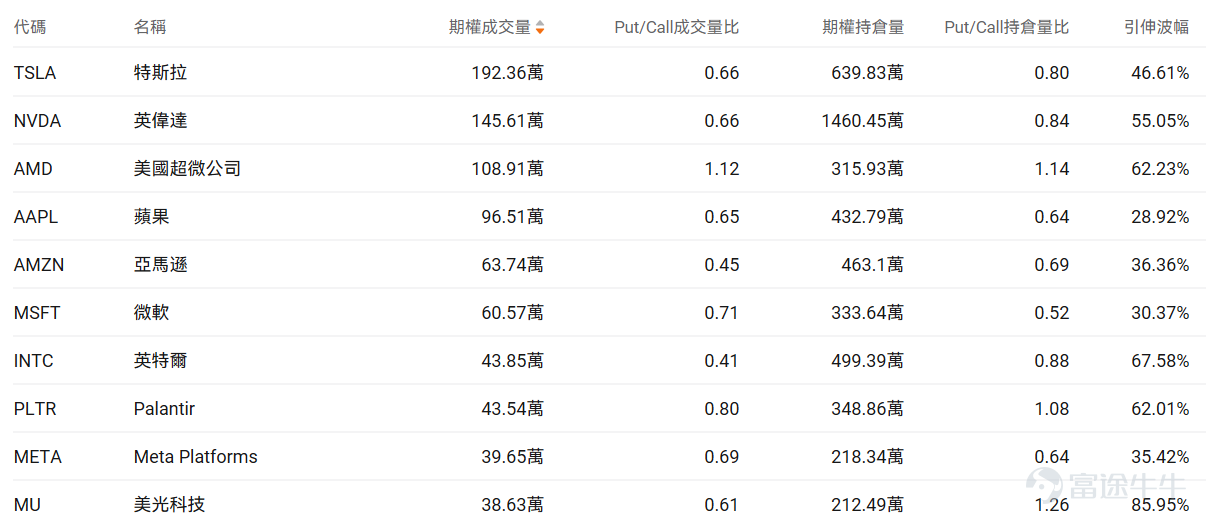This screenshot has height=522, width=1206.
Task: Sort by 期權成交量 arrow icon
Action: [x=540, y=28]
